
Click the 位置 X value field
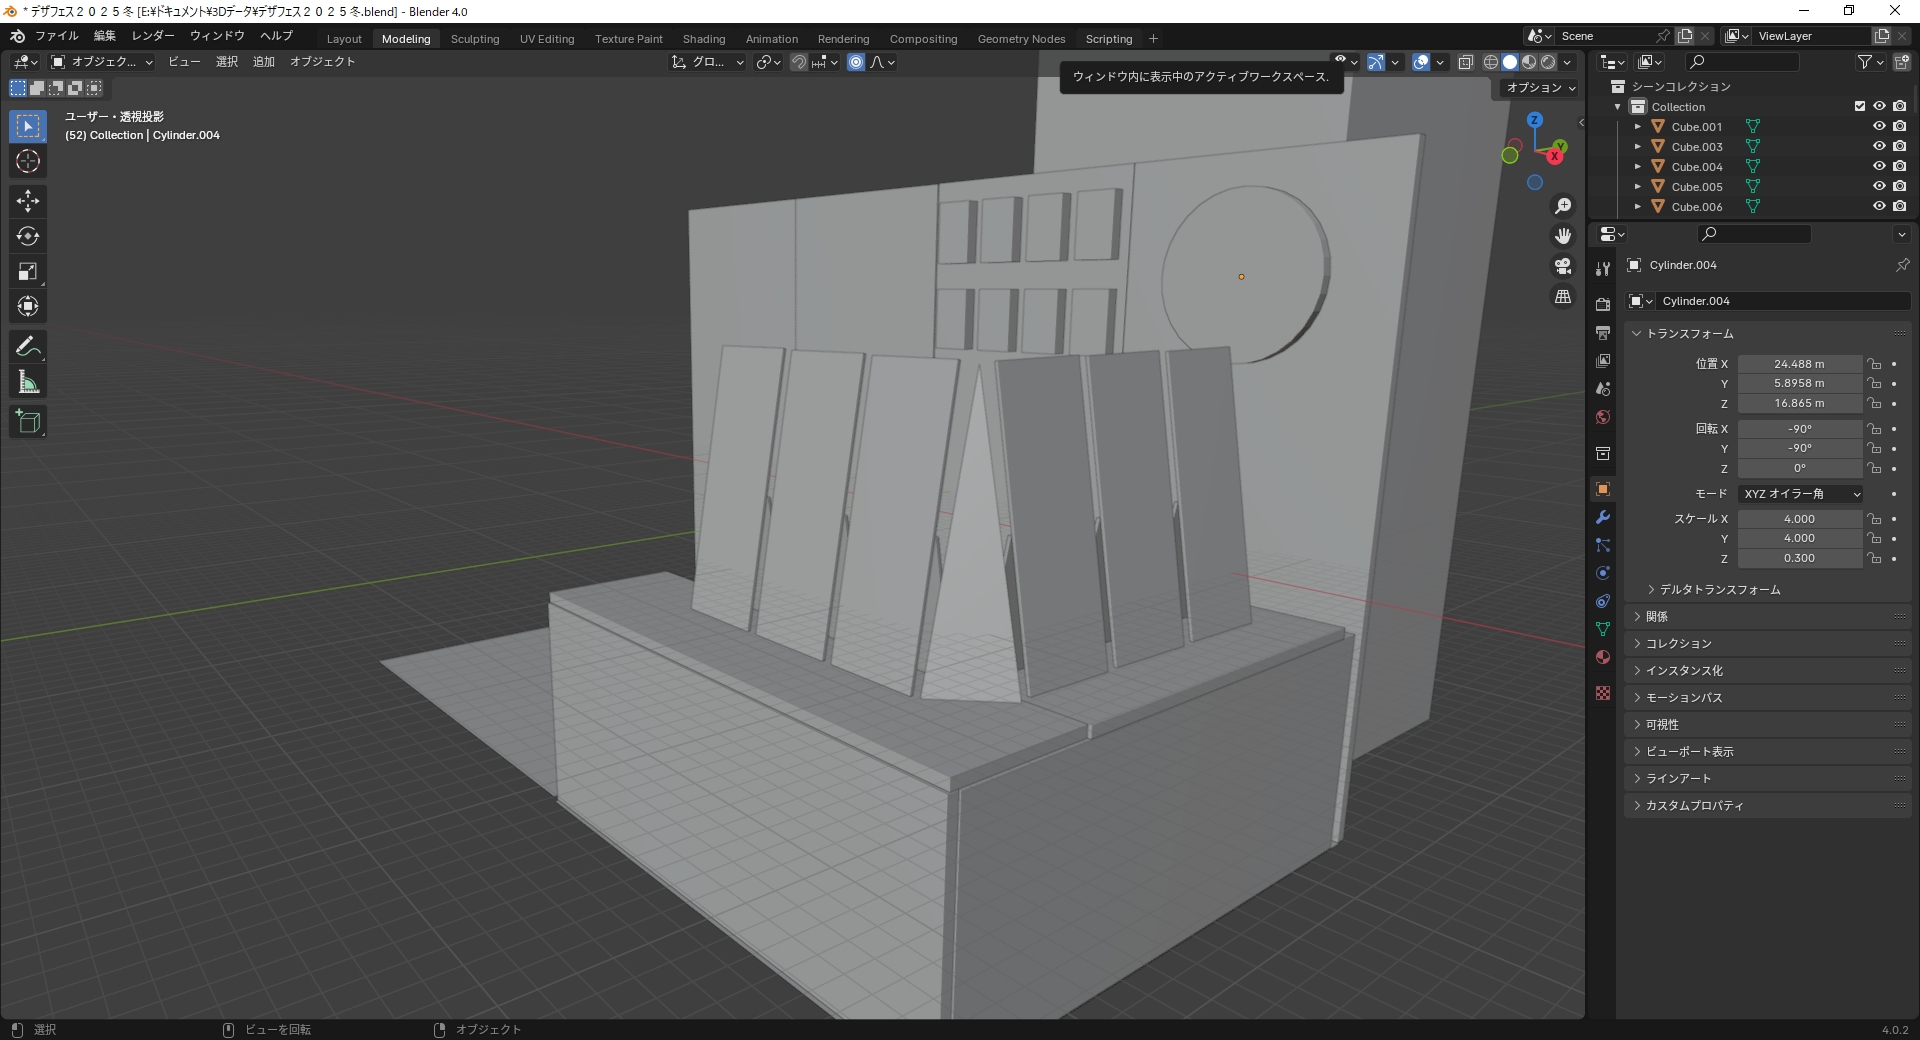(x=1799, y=364)
